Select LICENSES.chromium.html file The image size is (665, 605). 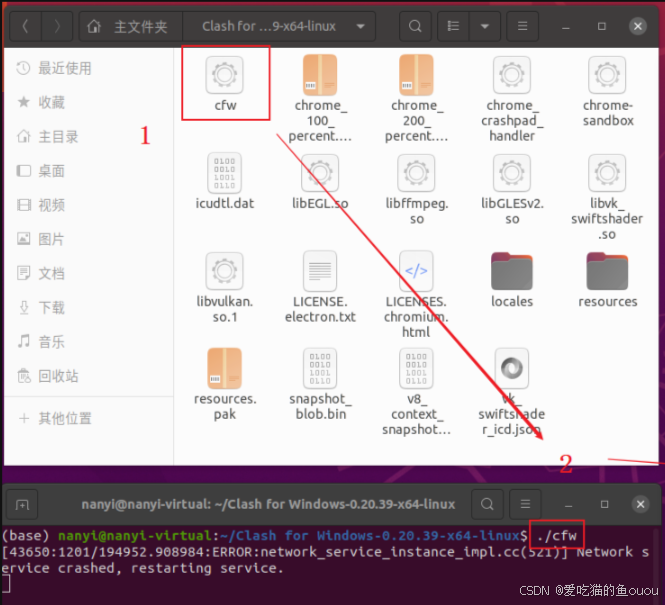pyautogui.click(x=416, y=295)
